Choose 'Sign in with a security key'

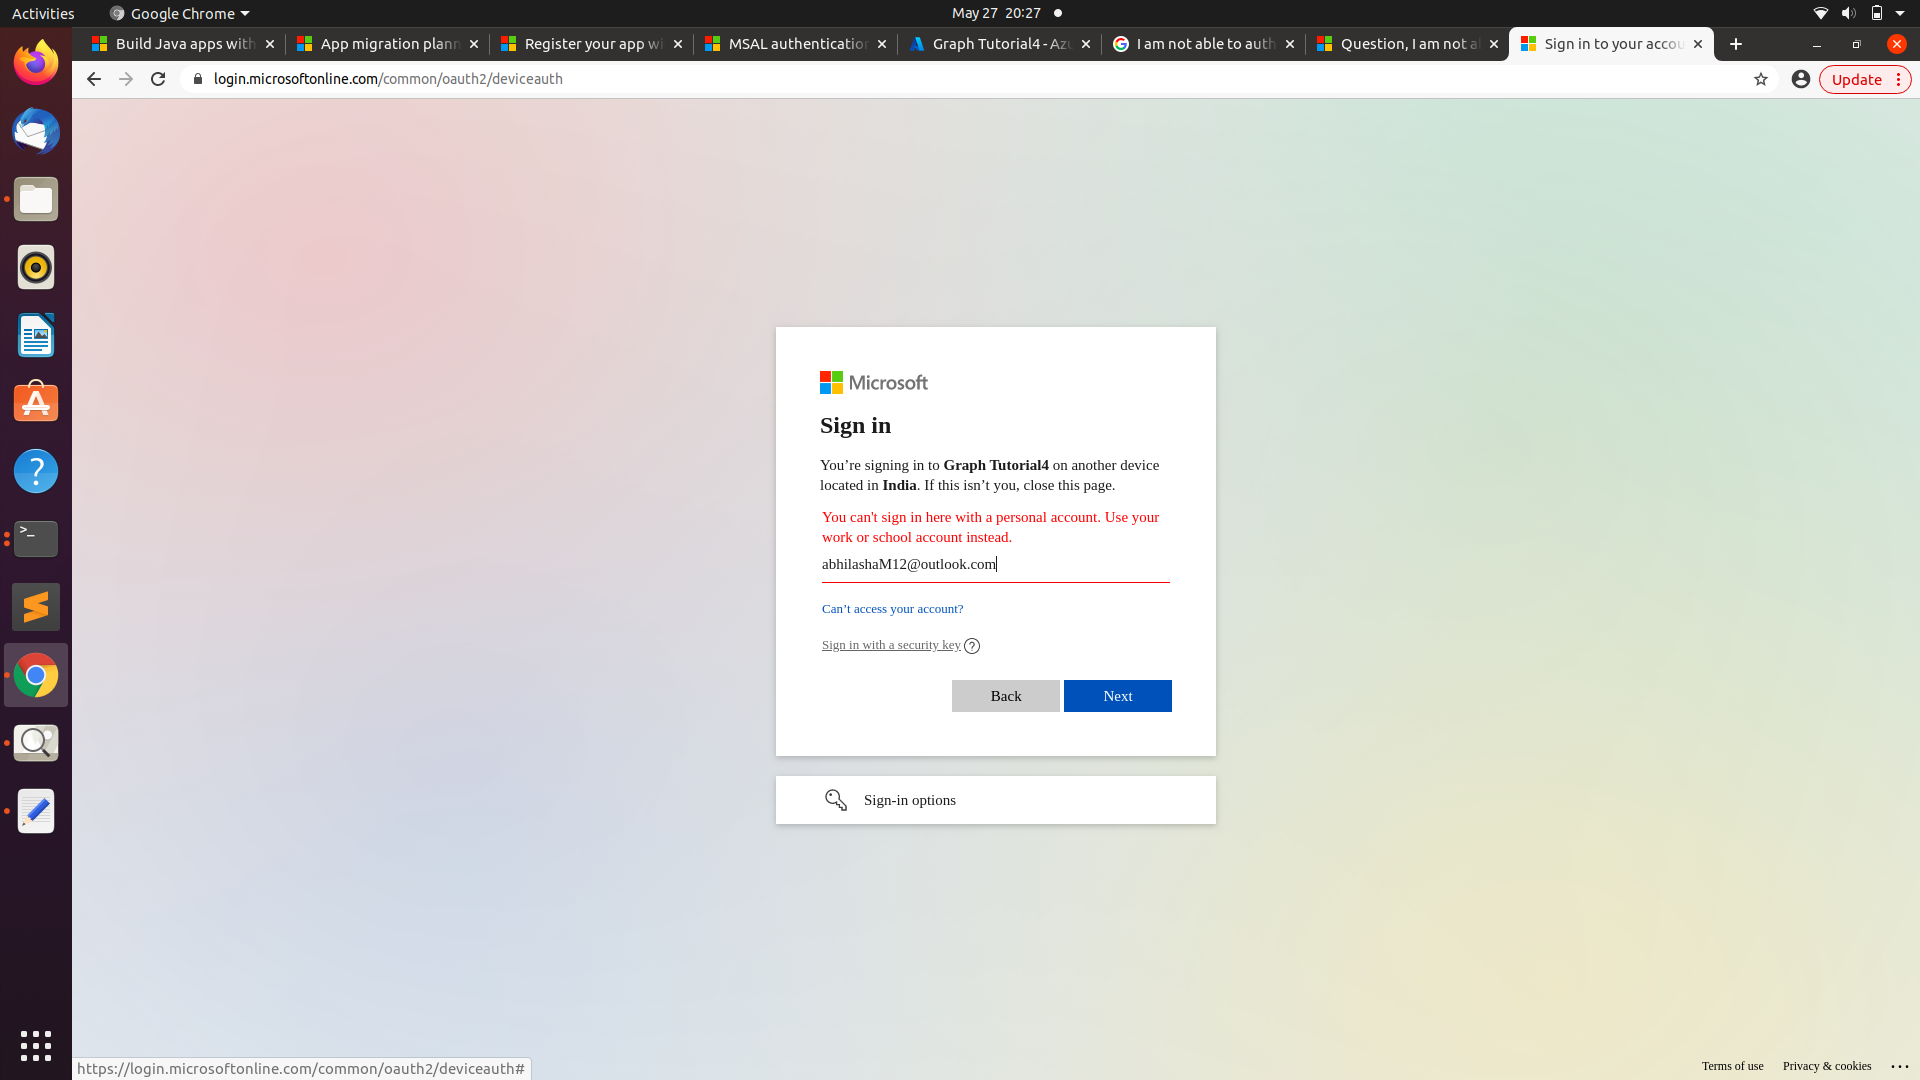(x=891, y=645)
